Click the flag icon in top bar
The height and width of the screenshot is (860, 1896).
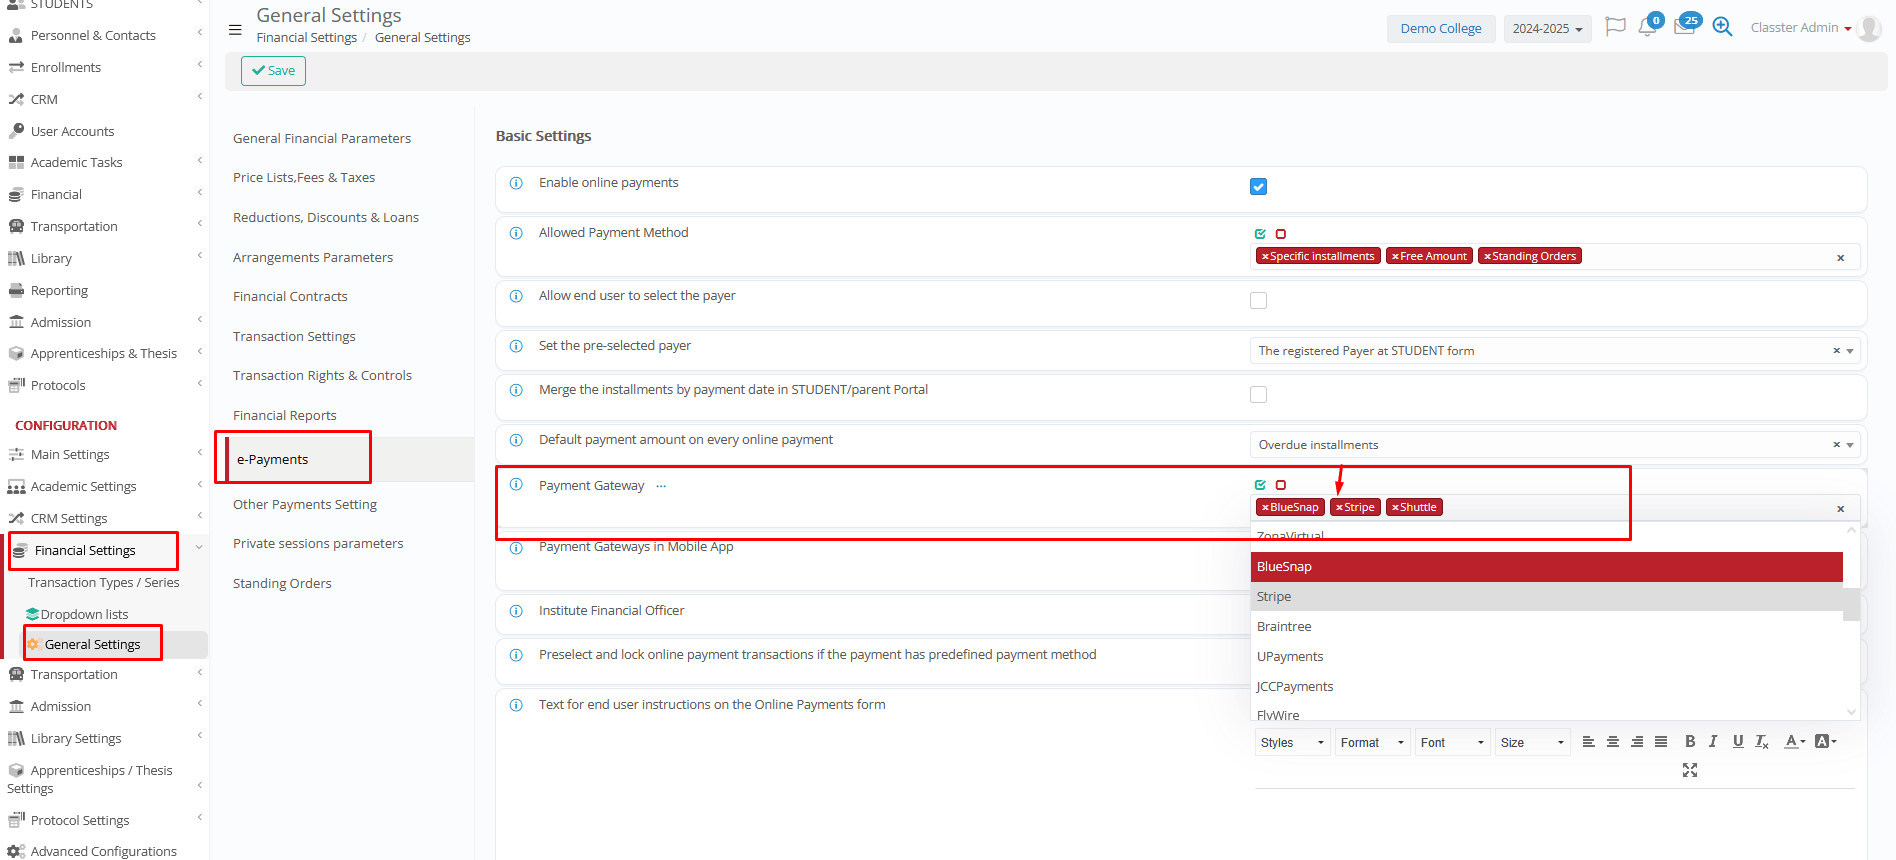point(1614,27)
